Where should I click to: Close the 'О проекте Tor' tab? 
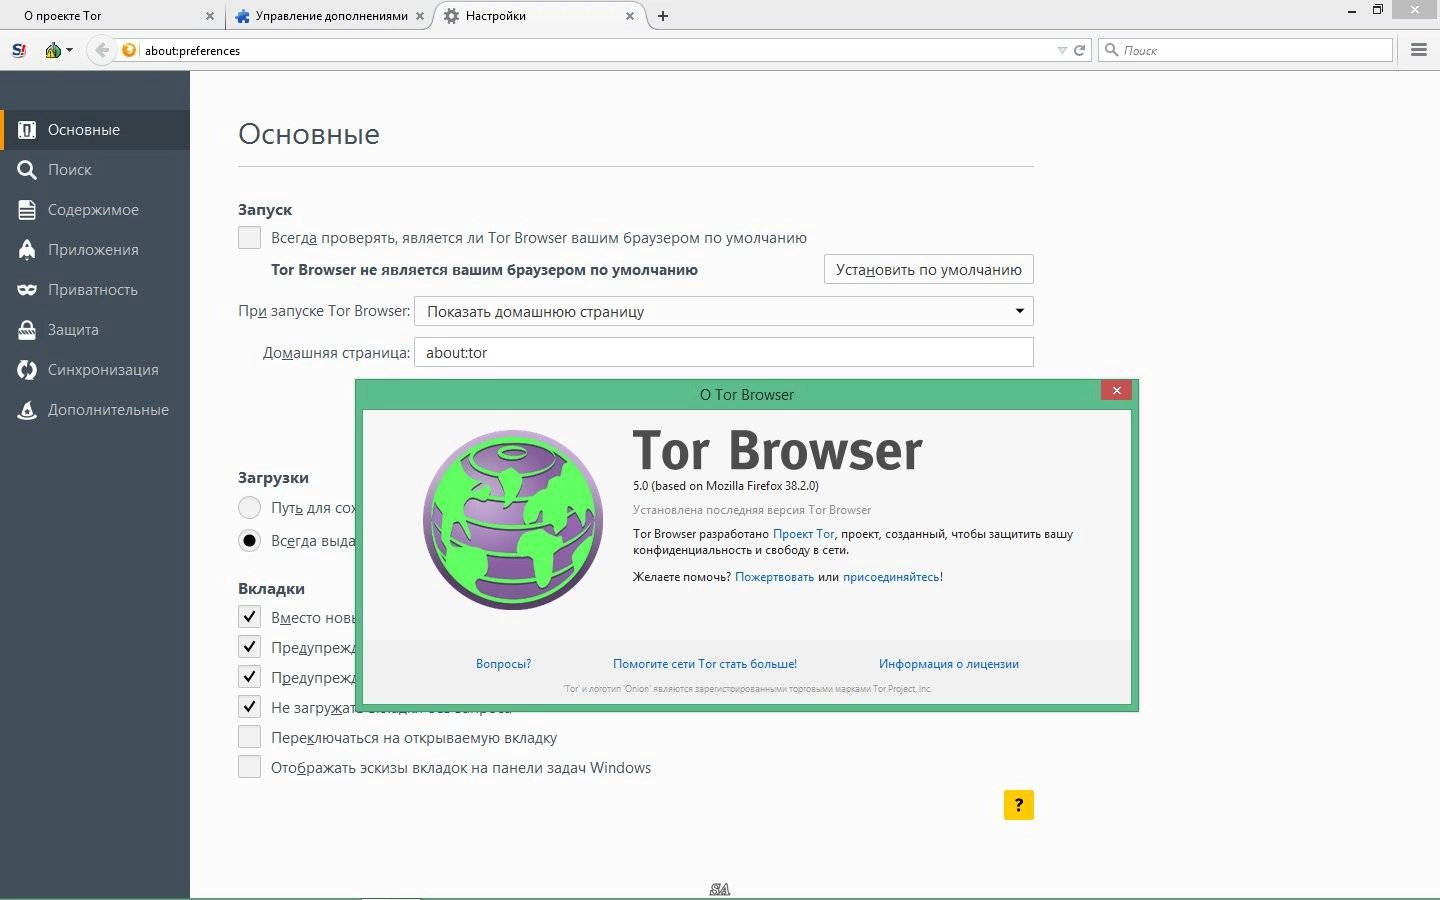click(x=210, y=16)
